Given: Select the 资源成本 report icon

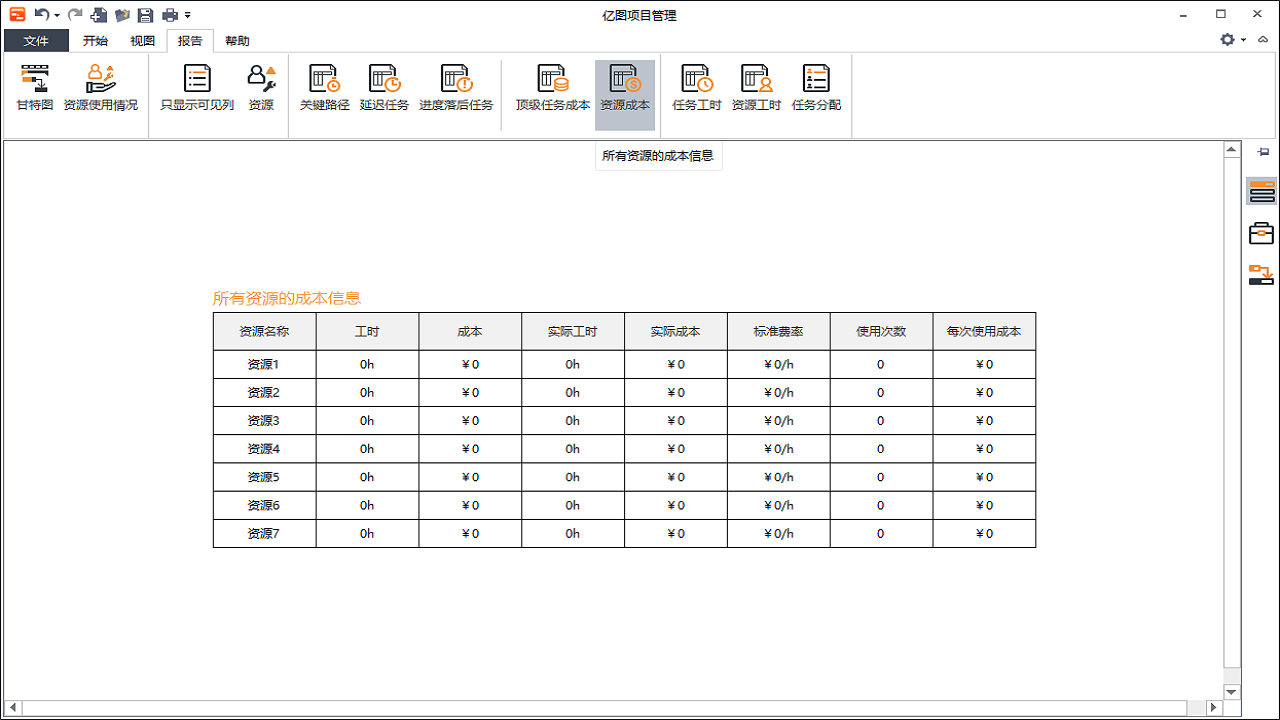Looking at the screenshot, I should pyautogui.click(x=625, y=88).
